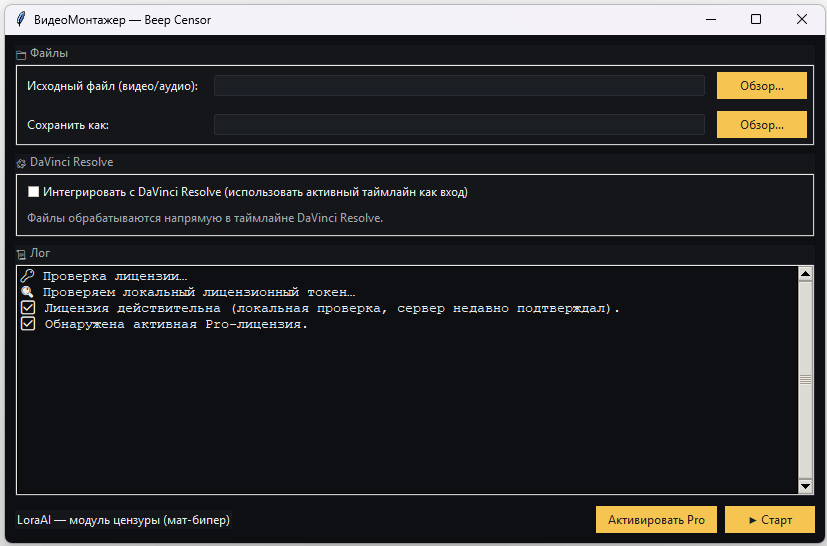Click the log scrollbar down arrow
The image size is (827, 546).
(805, 486)
